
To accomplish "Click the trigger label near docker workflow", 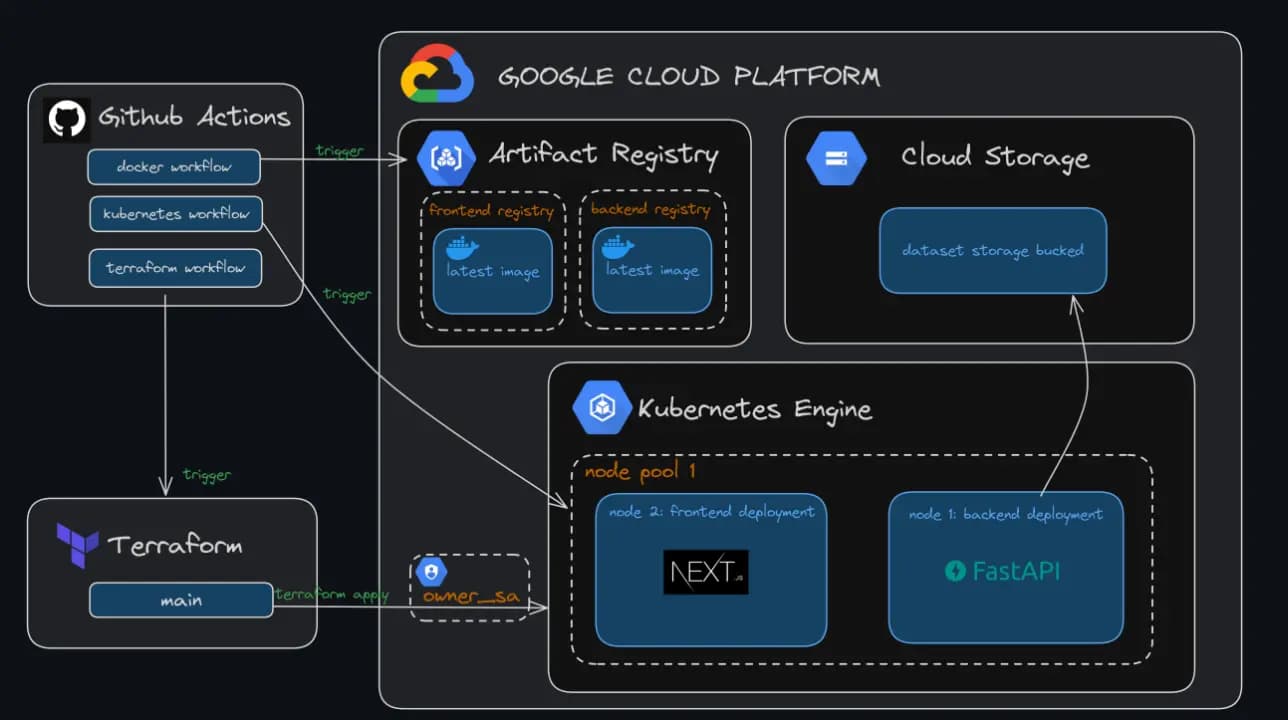I will click(x=340, y=151).
